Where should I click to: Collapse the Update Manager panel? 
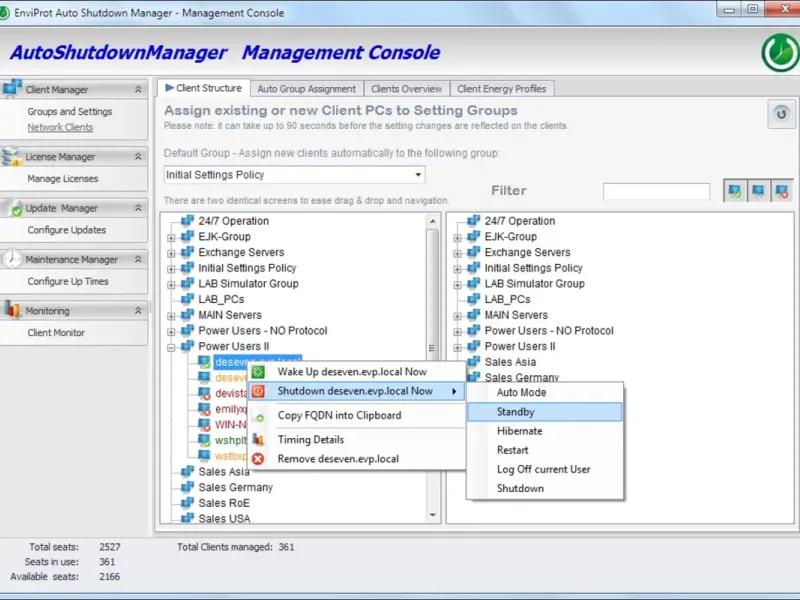coord(138,208)
